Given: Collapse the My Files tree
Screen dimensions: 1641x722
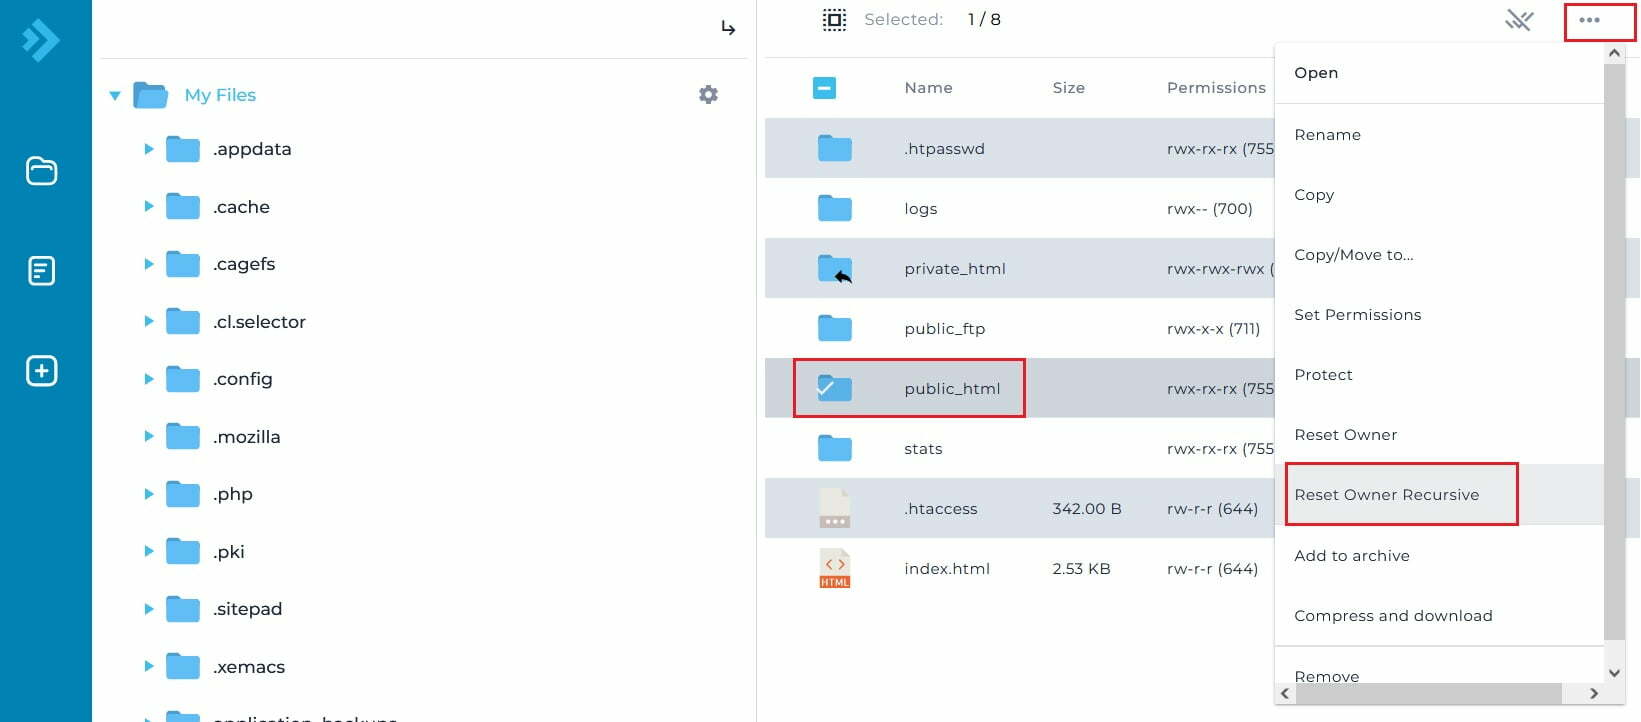Looking at the screenshot, I should point(115,96).
